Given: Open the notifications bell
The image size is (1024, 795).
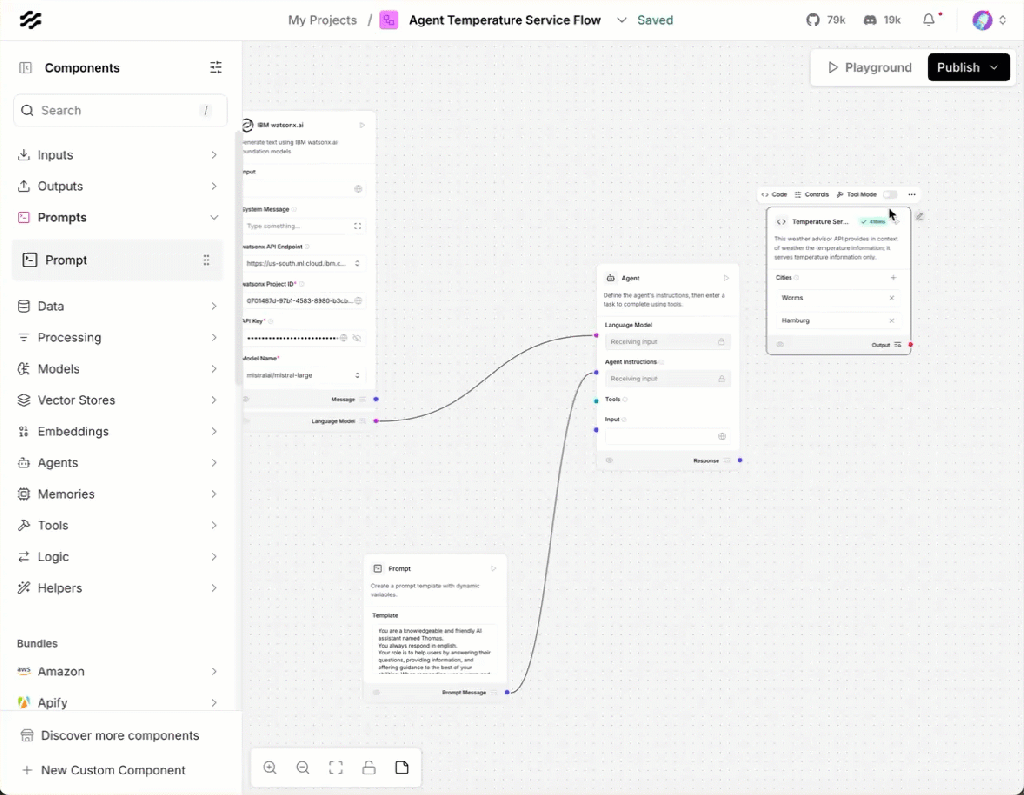Looking at the screenshot, I should pos(929,20).
